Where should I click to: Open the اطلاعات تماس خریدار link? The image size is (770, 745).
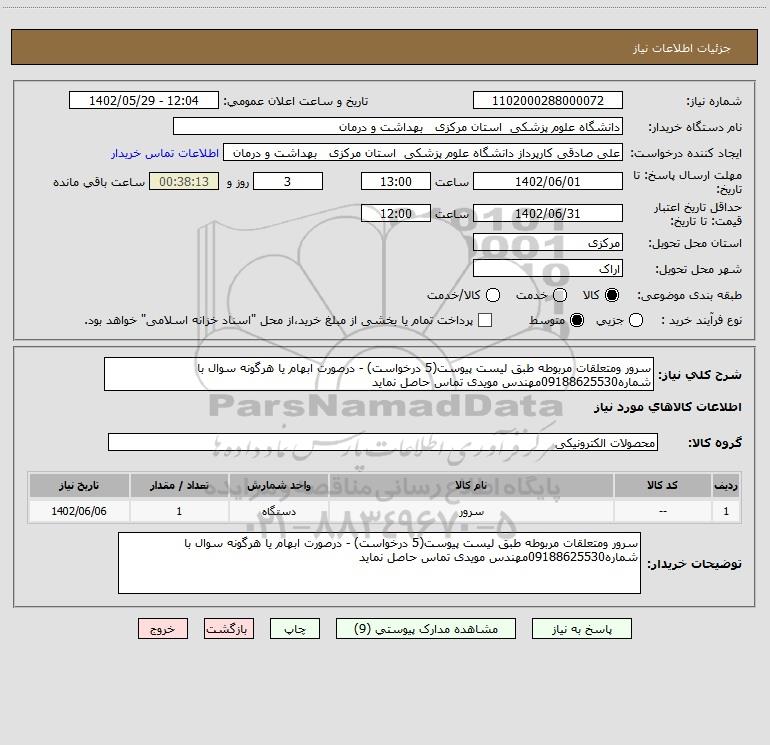[x=165, y=153]
